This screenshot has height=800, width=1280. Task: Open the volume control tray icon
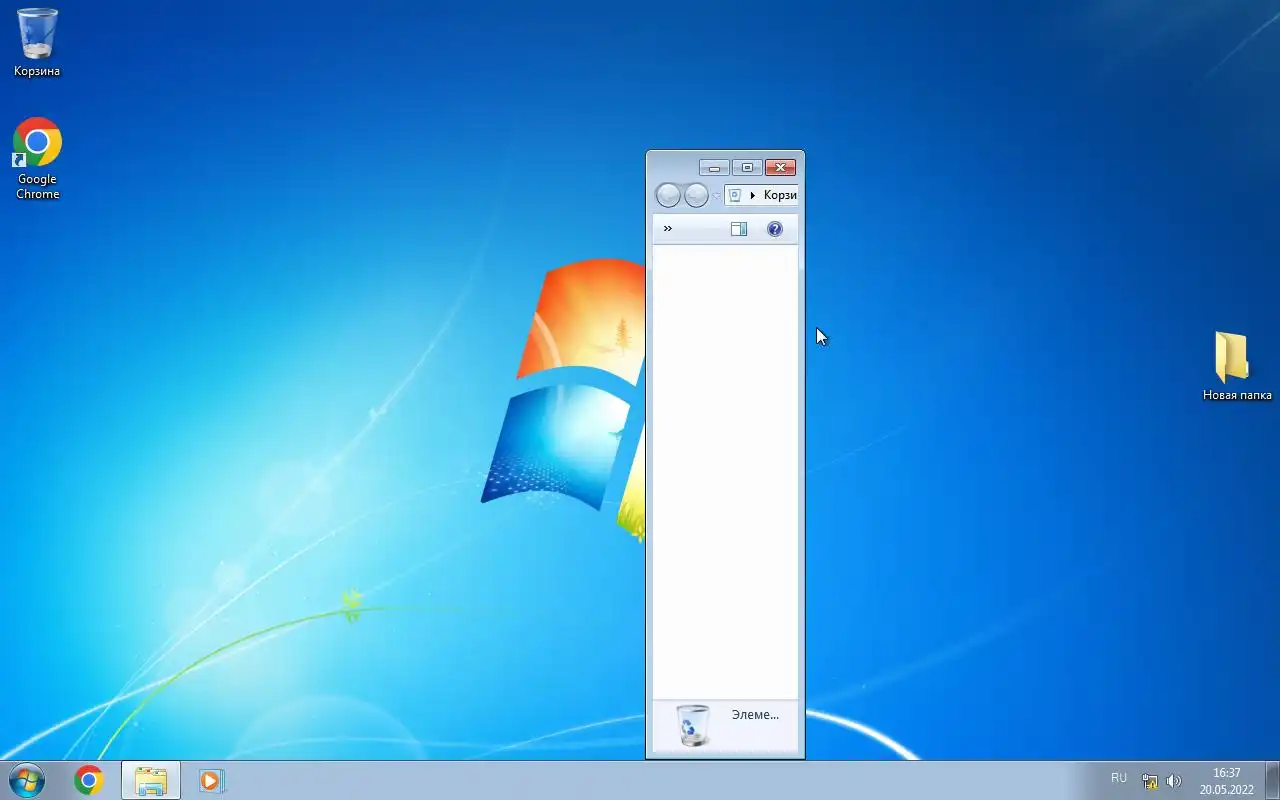pyautogui.click(x=1174, y=781)
